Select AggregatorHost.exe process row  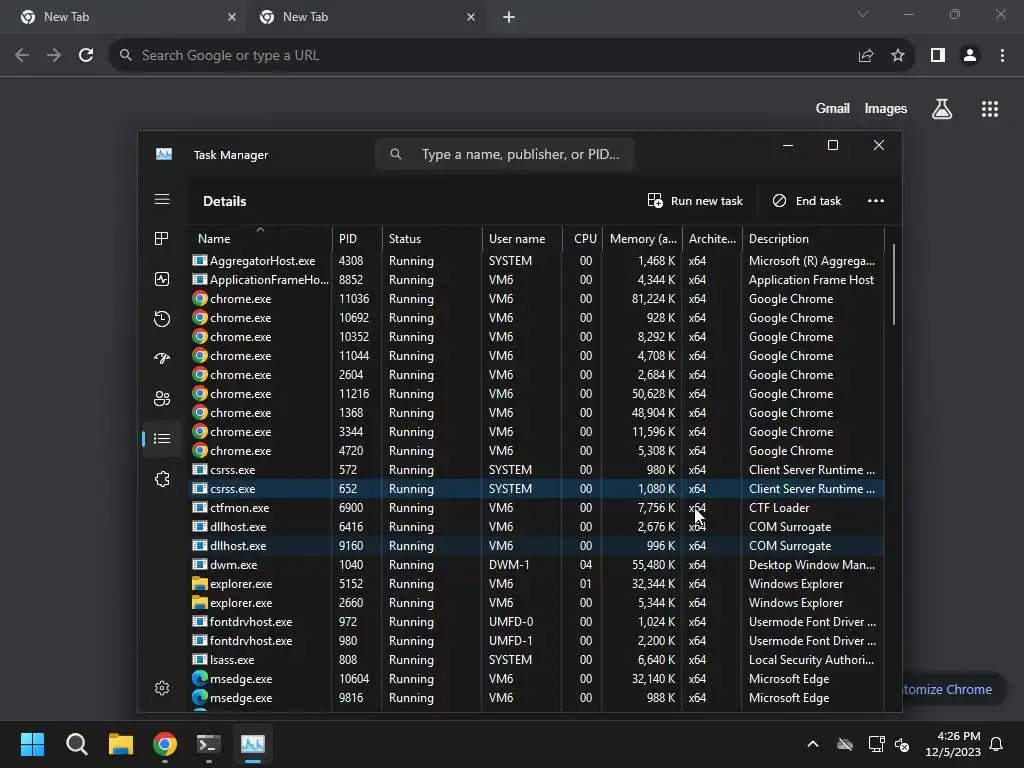[x=536, y=261]
